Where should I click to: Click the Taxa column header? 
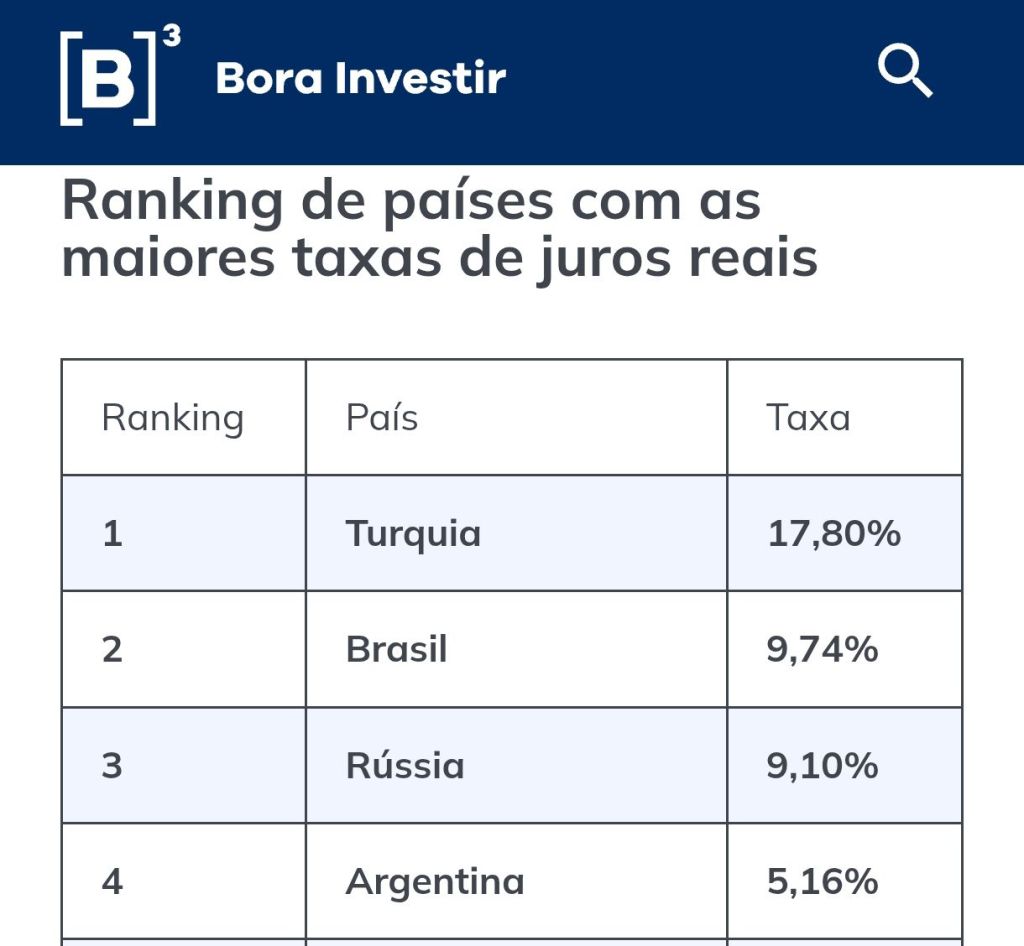click(808, 418)
